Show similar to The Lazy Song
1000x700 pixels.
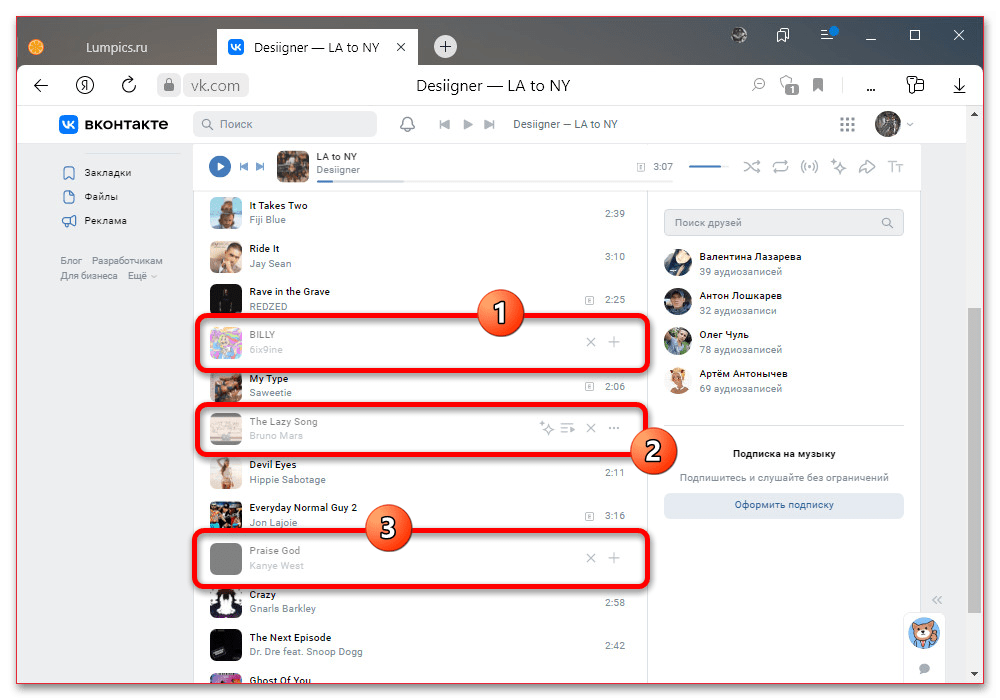pyautogui.click(x=547, y=428)
